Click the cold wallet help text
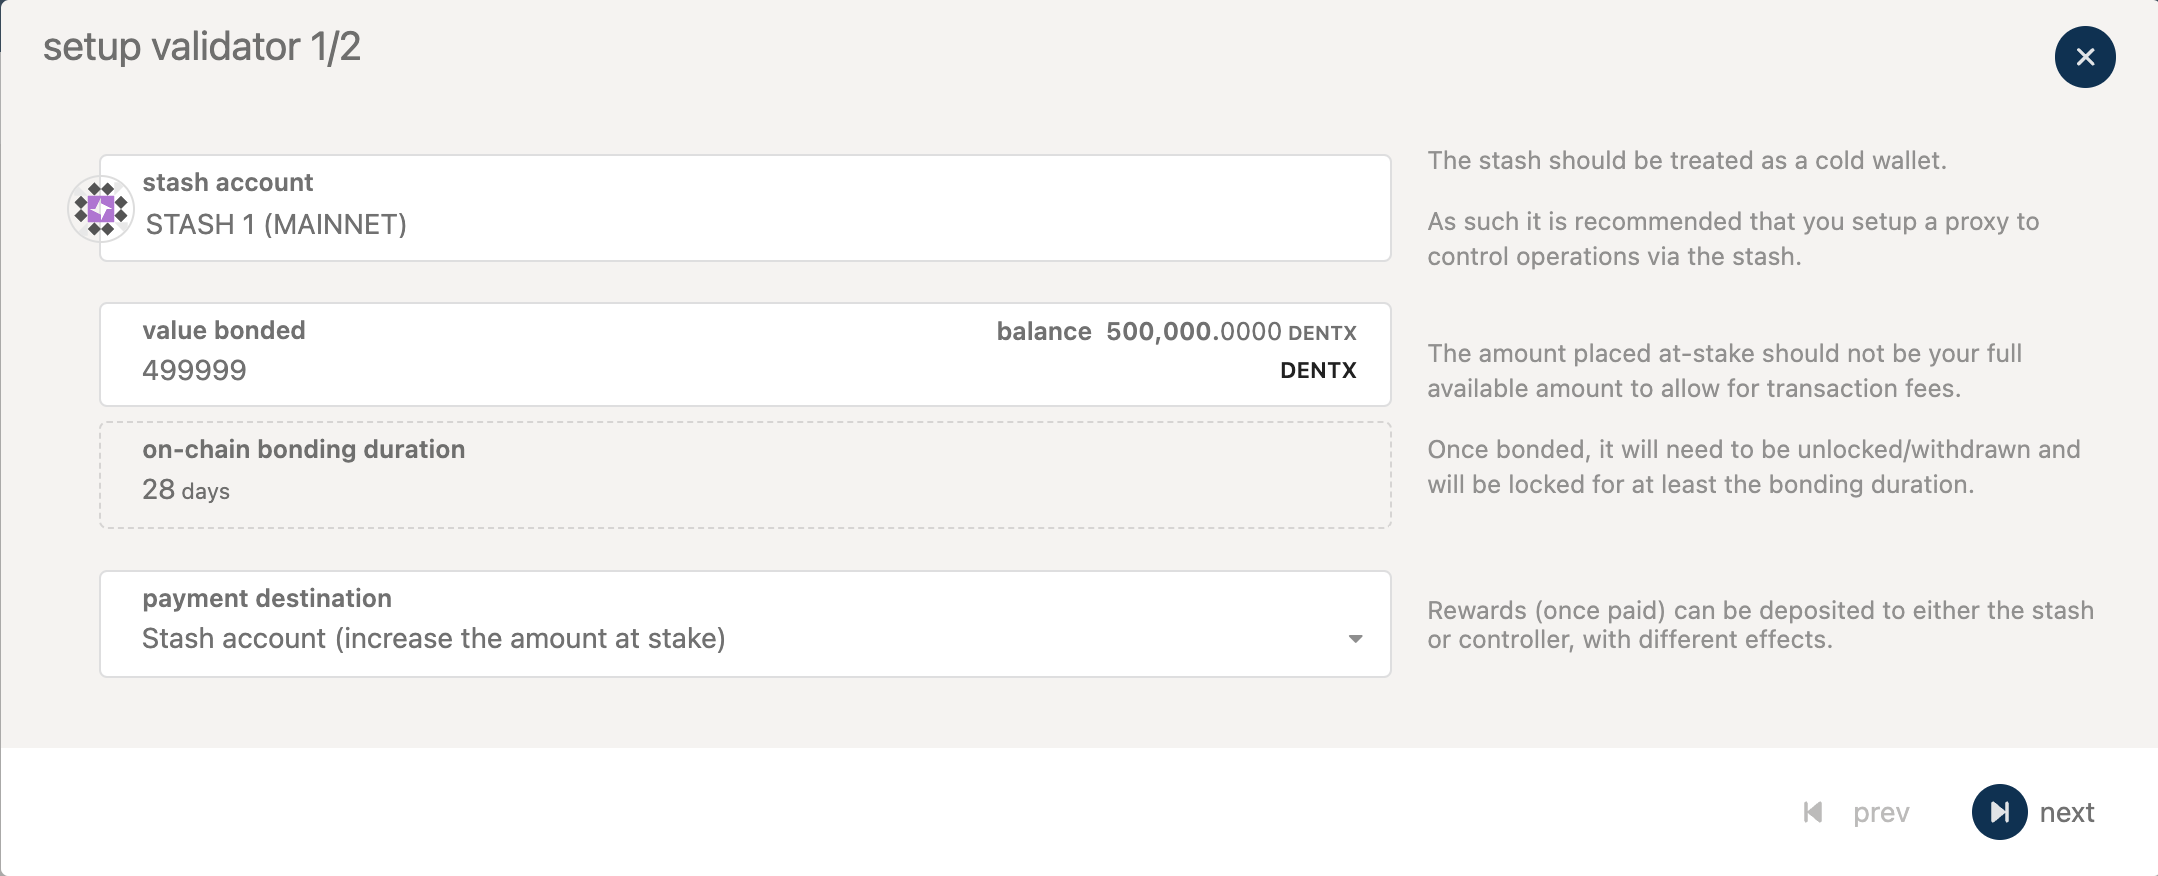 (1687, 161)
